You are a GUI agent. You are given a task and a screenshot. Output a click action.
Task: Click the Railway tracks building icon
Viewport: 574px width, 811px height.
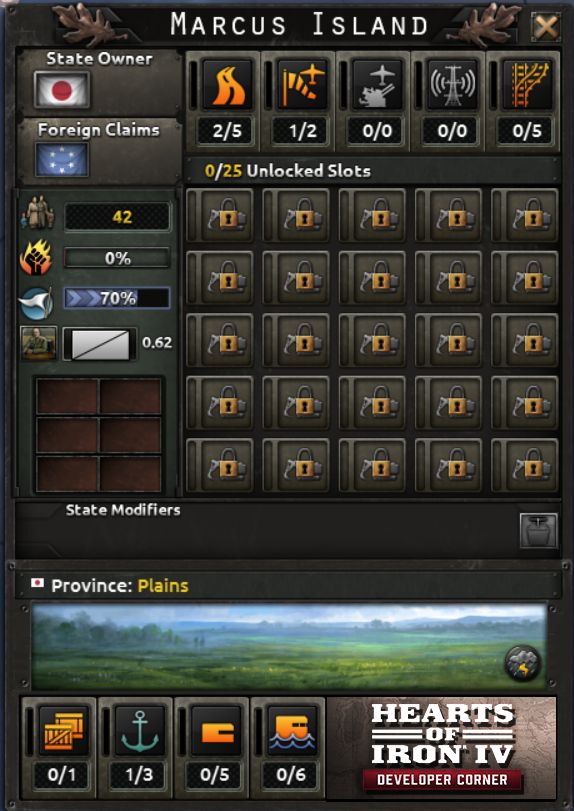pos(527,85)
